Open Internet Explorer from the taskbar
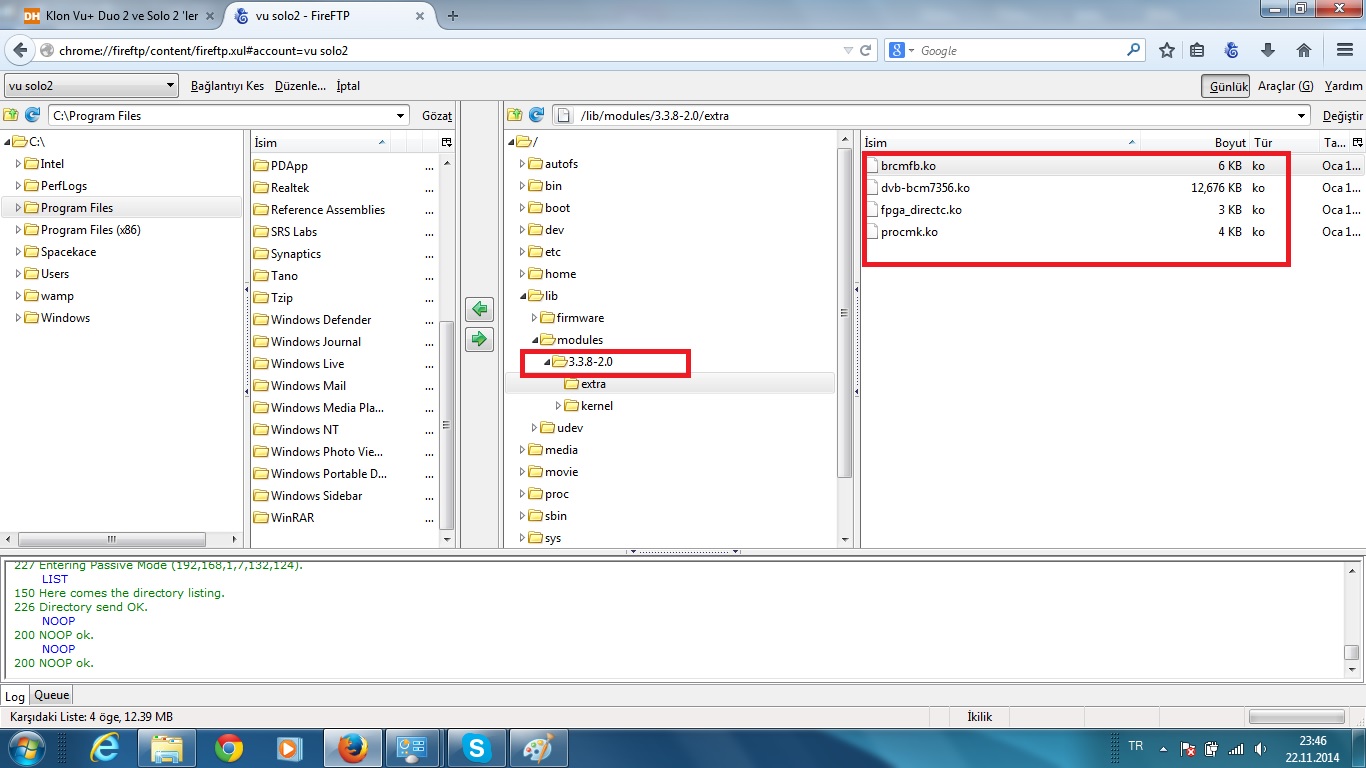The image size is (1366, 768). (x=105, y=747)
